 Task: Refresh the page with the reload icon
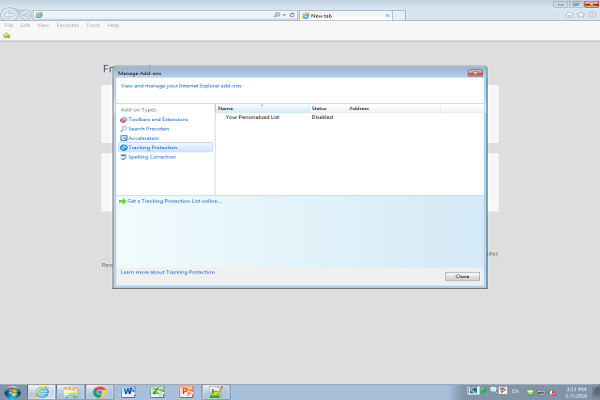(x=292, y=15)
